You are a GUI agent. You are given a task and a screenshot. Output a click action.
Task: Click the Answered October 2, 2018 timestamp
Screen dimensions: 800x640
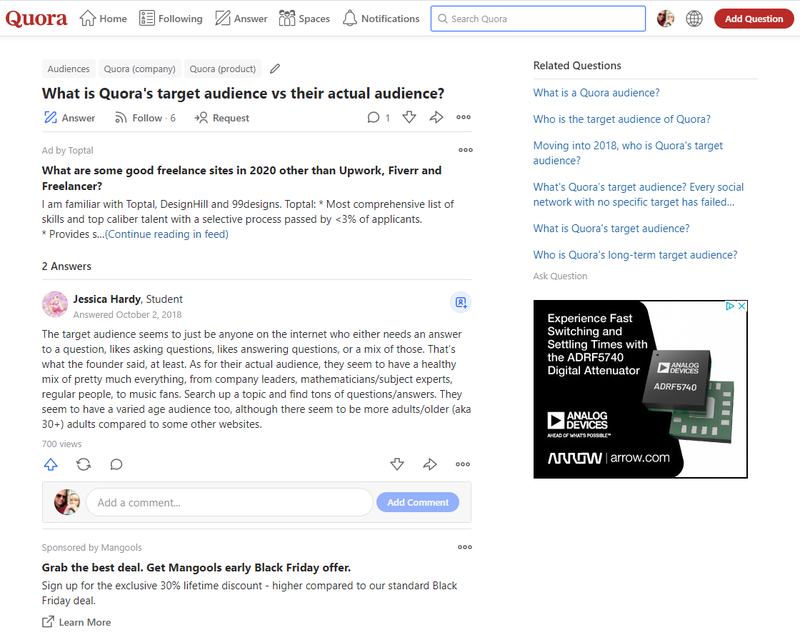[x=127, y=314]
